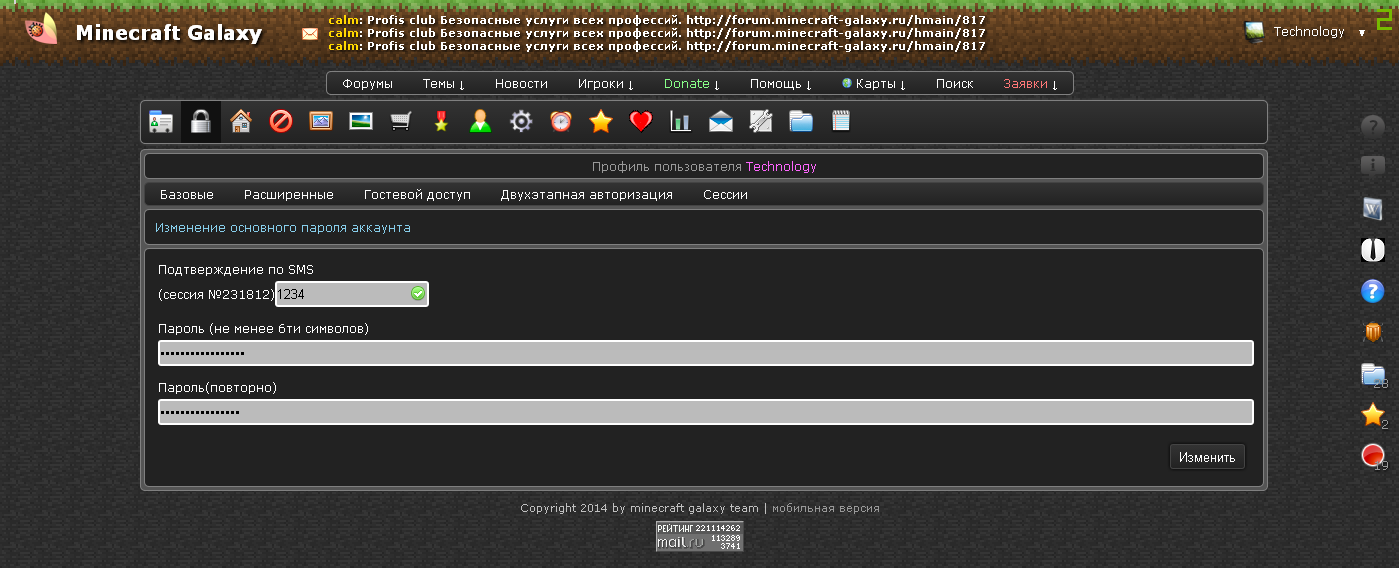Switch to the Двухэтапная авторизация tab

pos(586,195)
